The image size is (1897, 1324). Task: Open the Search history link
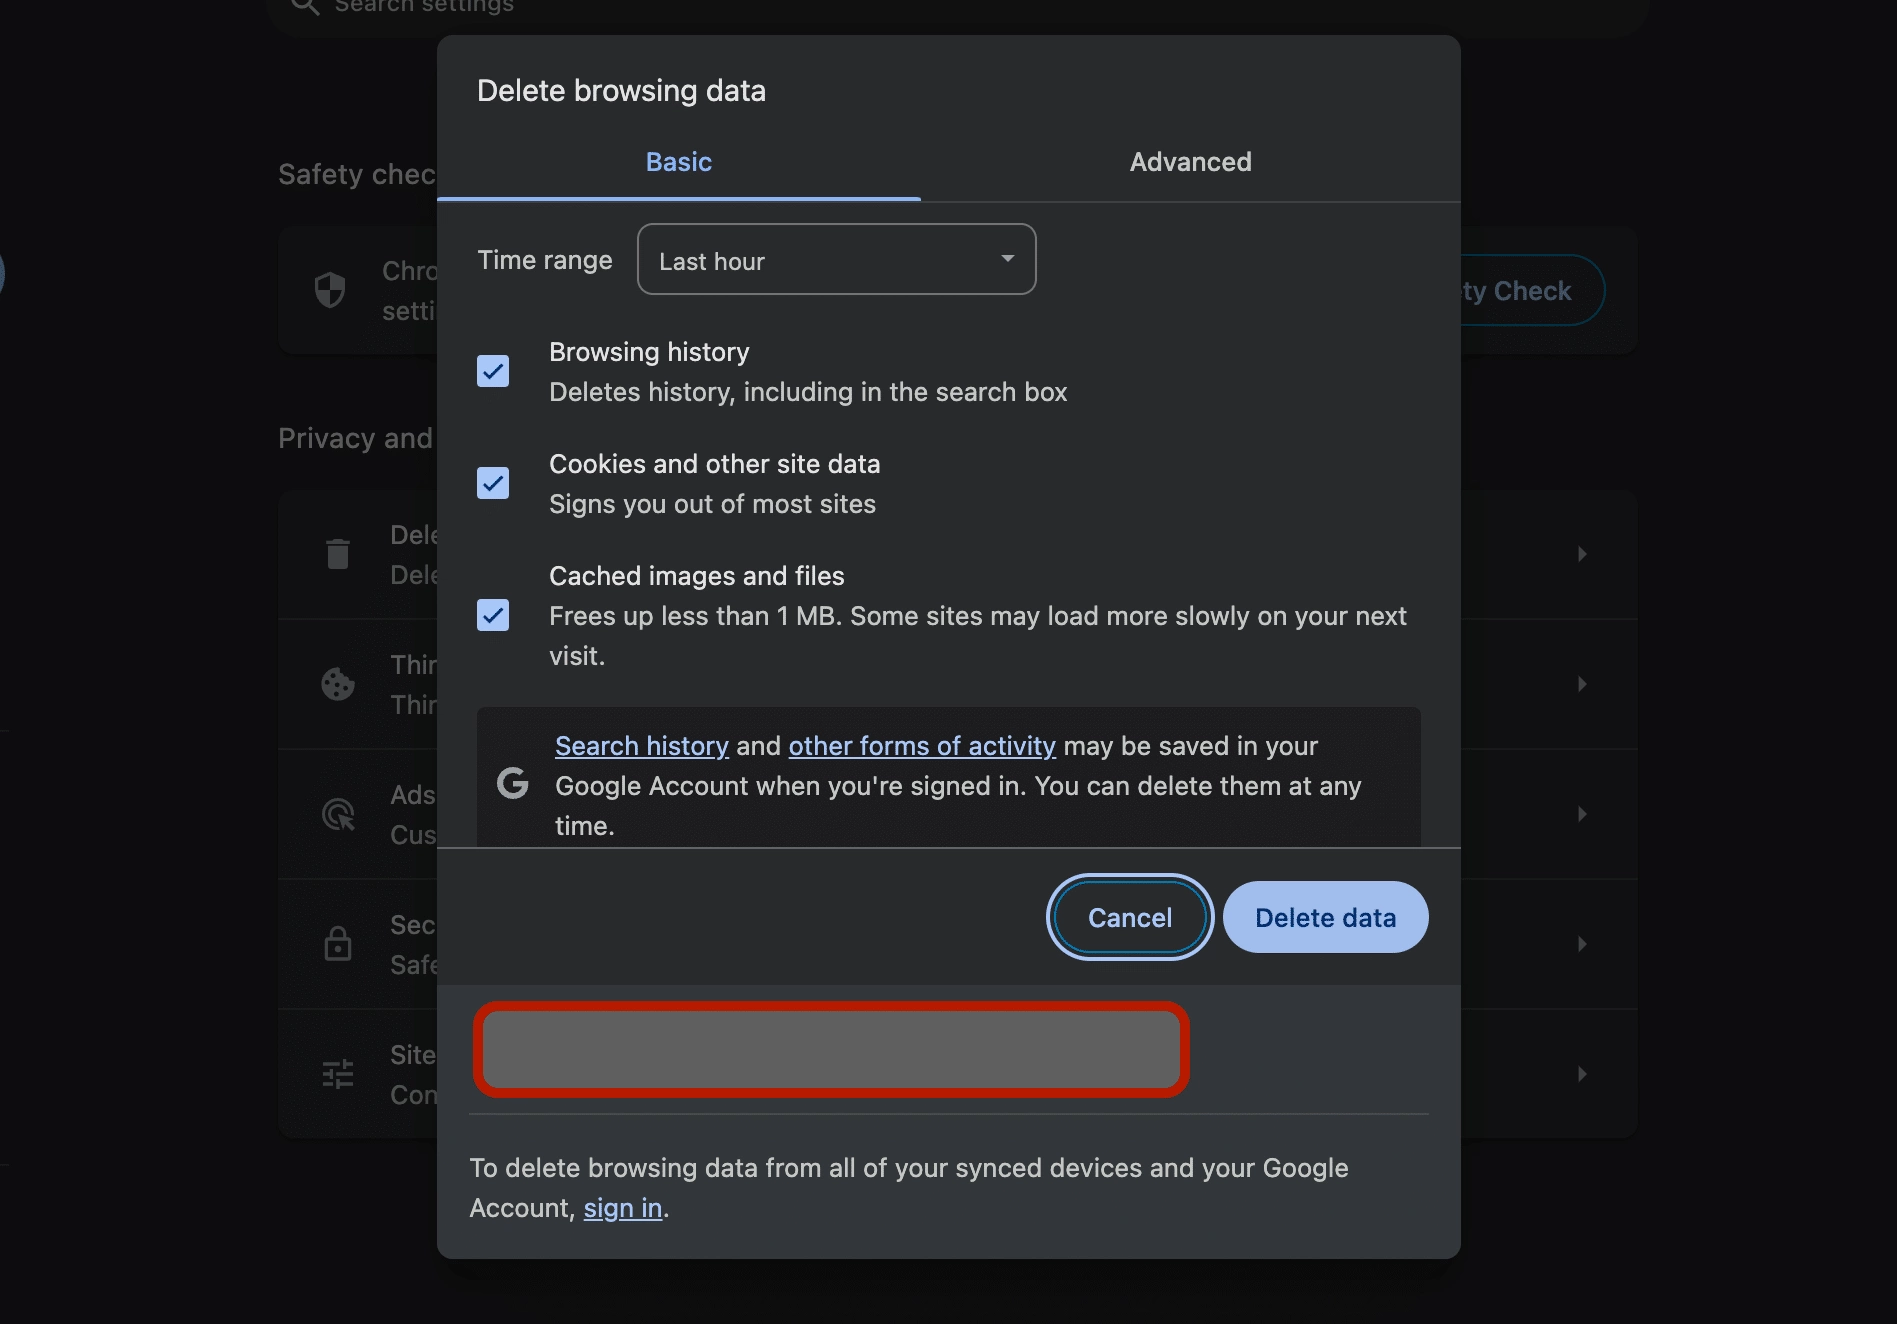click(642, 746)
